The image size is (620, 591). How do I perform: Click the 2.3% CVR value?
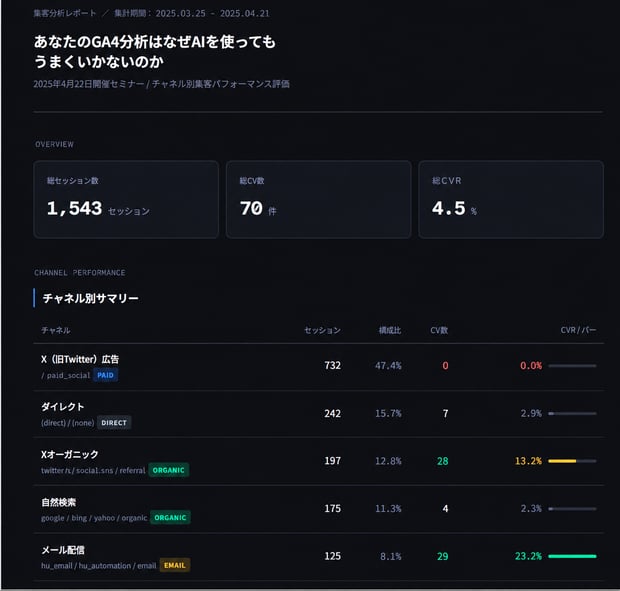tap(531, 508)
